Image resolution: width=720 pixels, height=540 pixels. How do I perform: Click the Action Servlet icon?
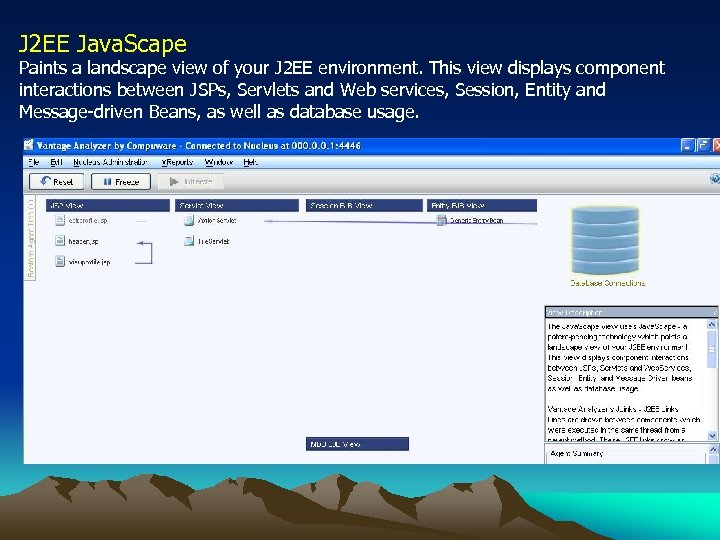189,220
